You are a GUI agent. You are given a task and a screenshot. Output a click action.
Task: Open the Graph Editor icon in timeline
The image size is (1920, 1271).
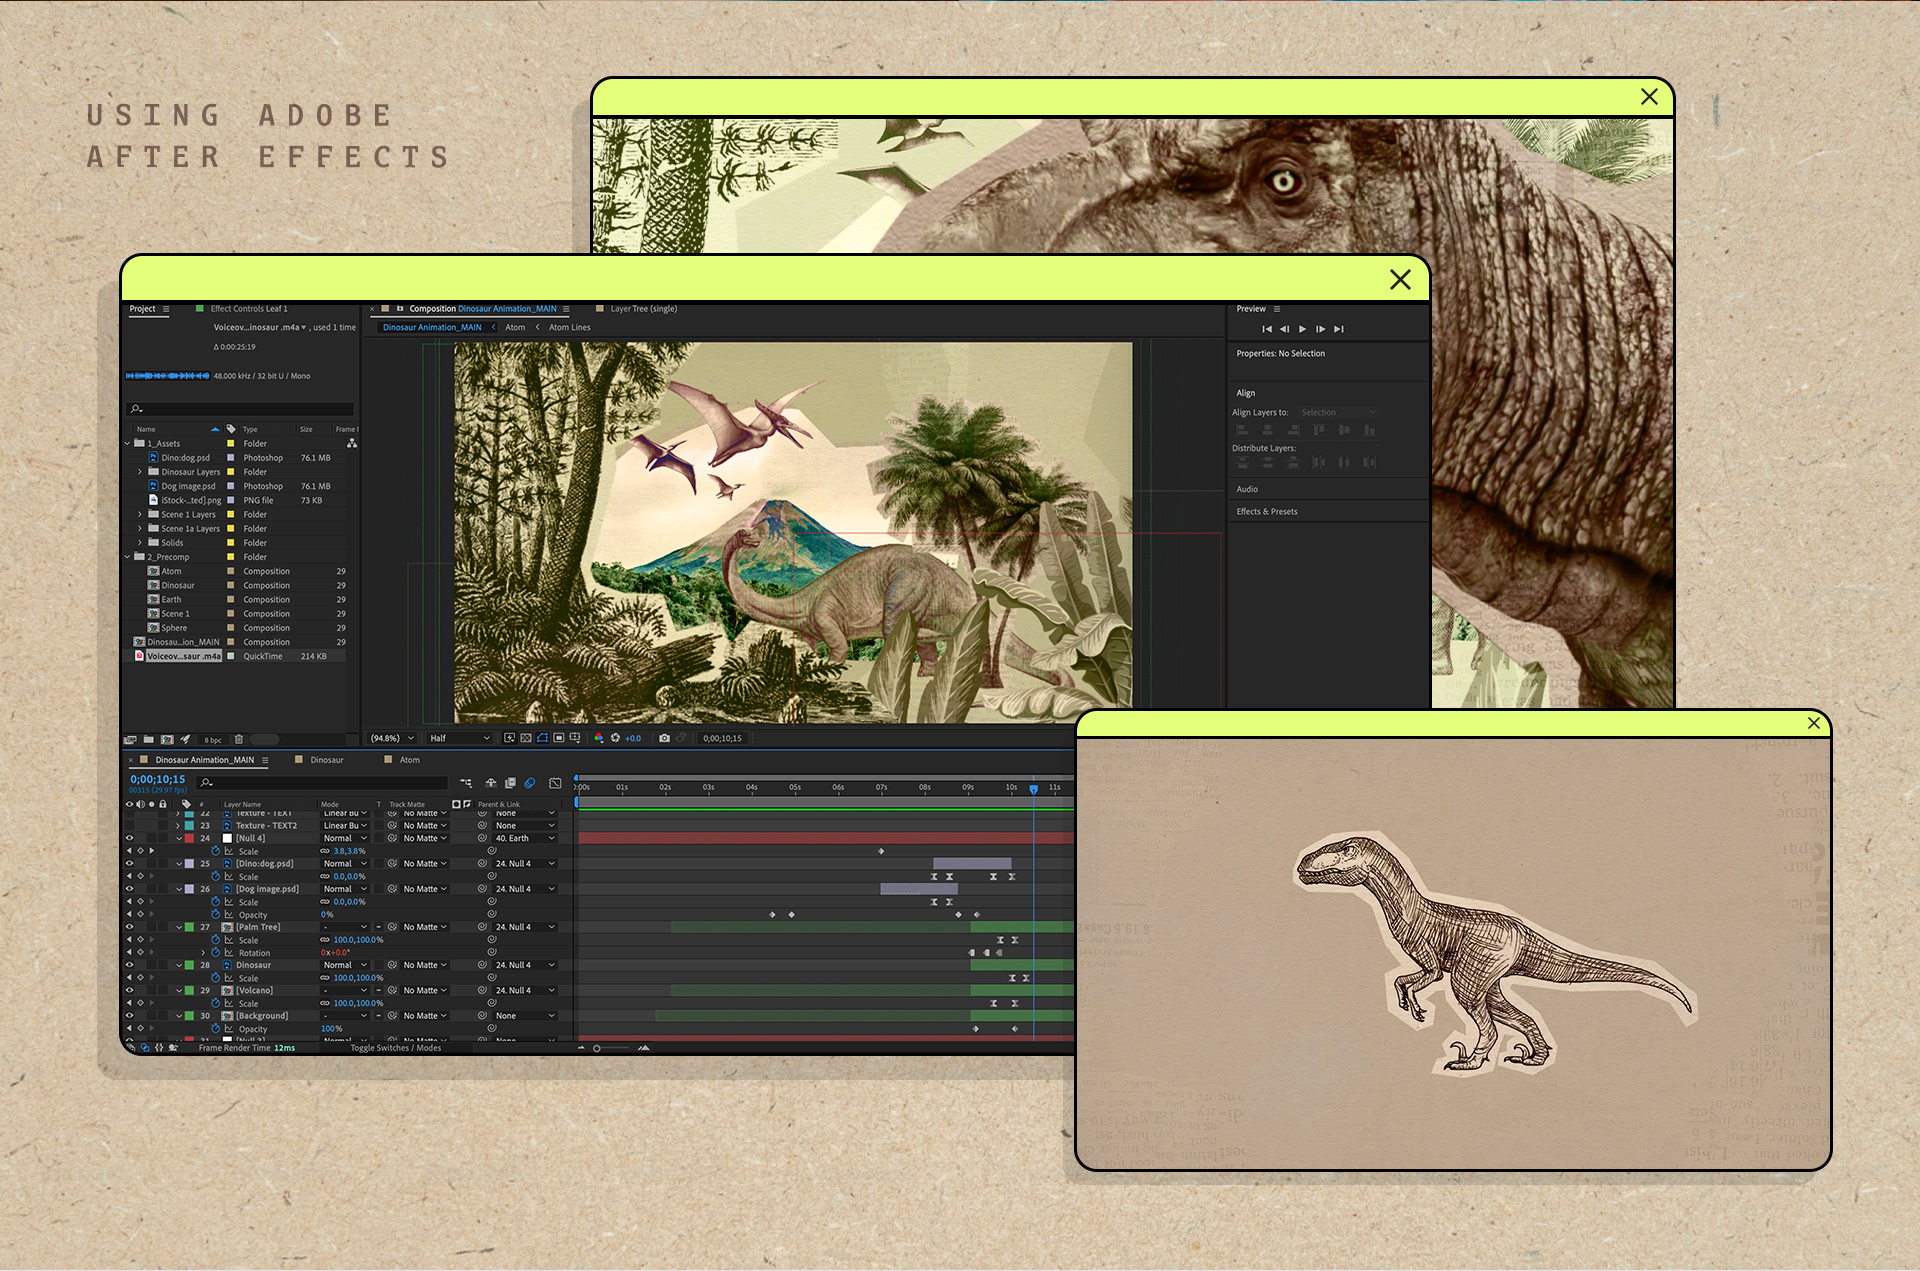tap(555, 783)
